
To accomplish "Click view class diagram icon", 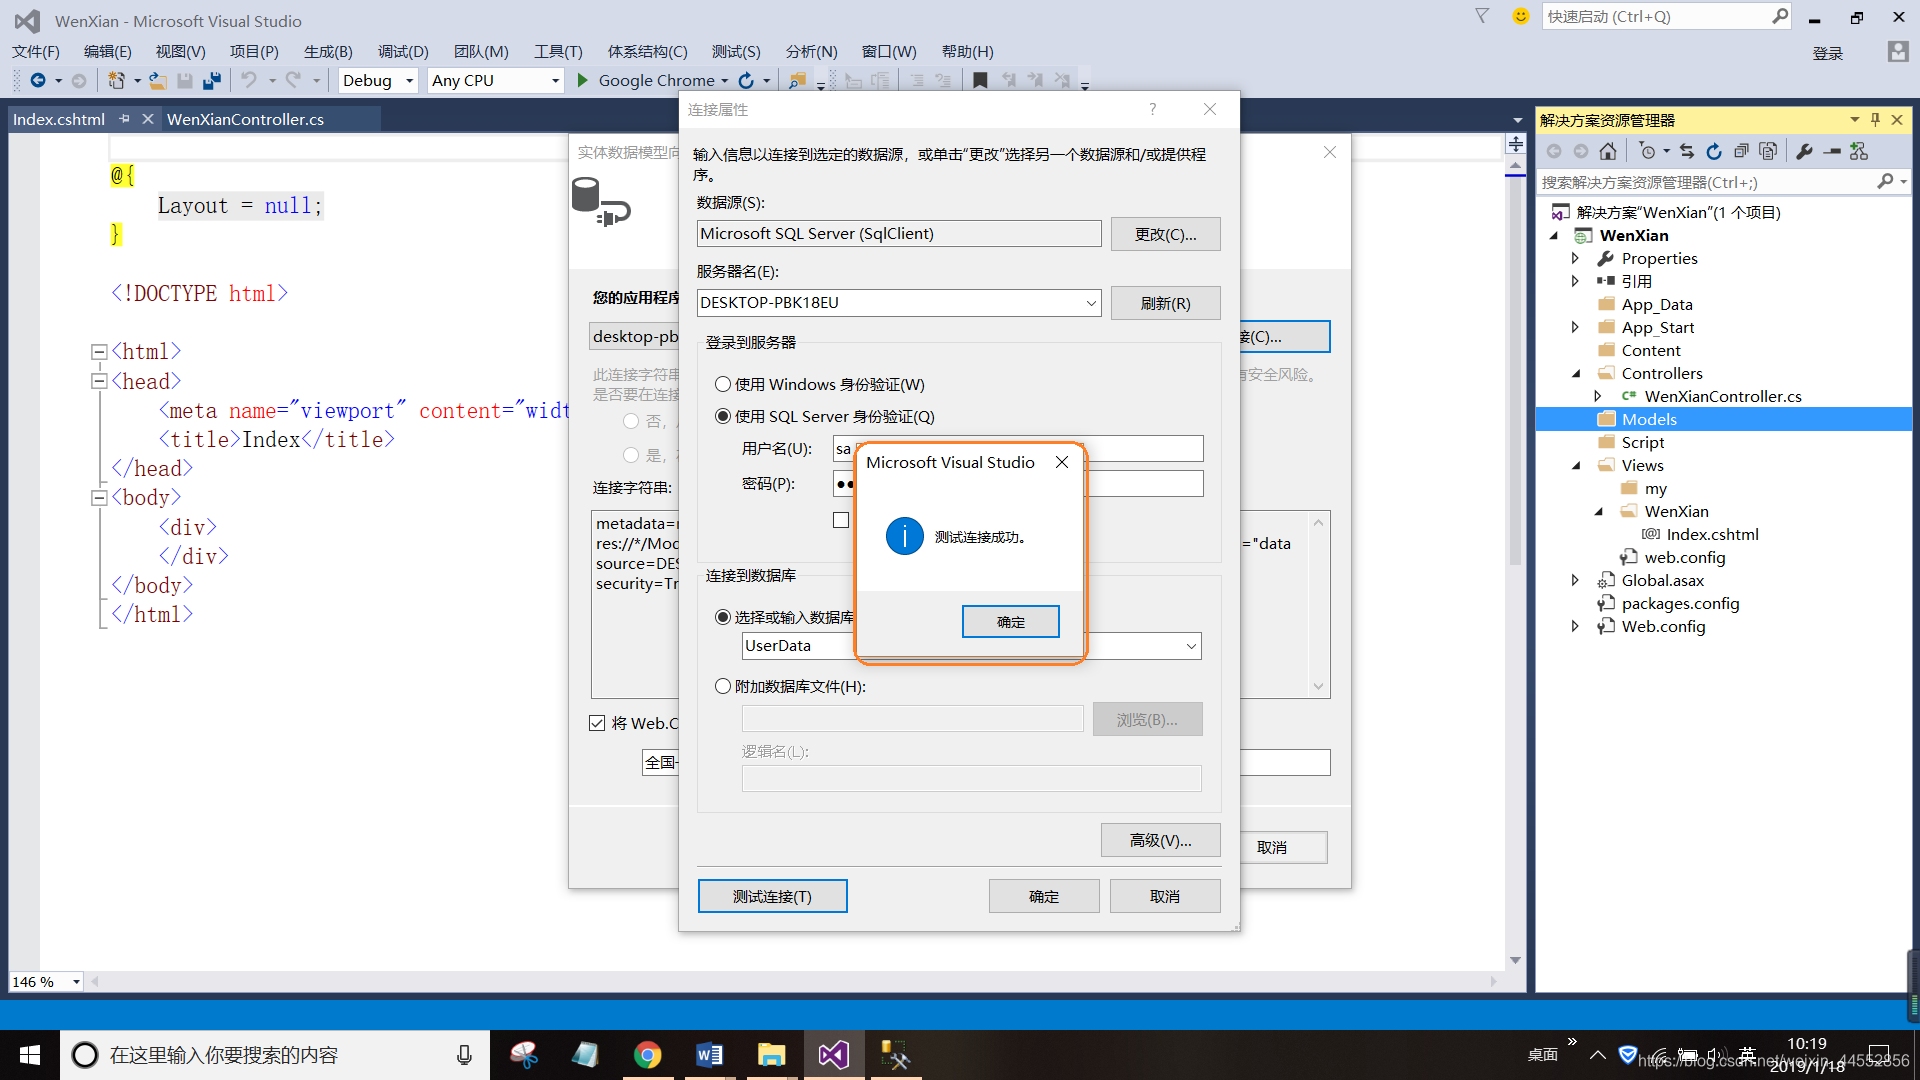I will coord(1859,151).
